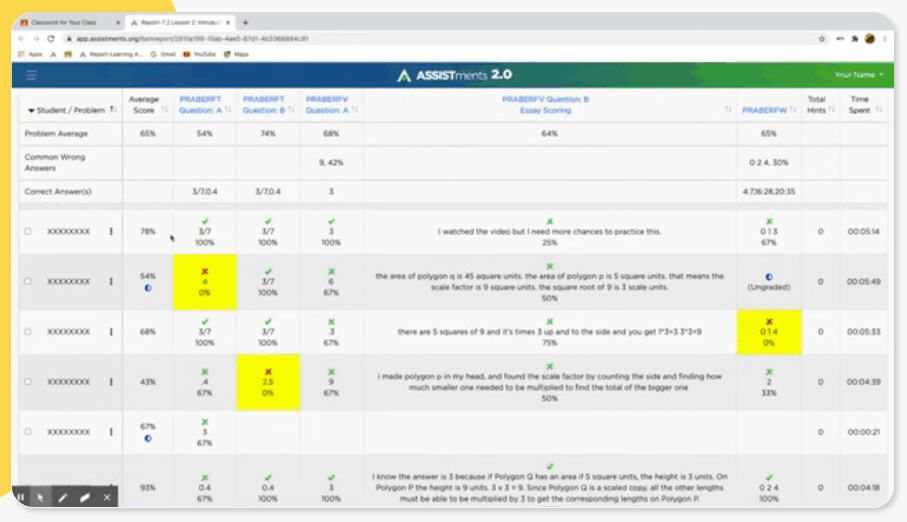
Task: Go back using the browser back arrow
Action: 21,39
